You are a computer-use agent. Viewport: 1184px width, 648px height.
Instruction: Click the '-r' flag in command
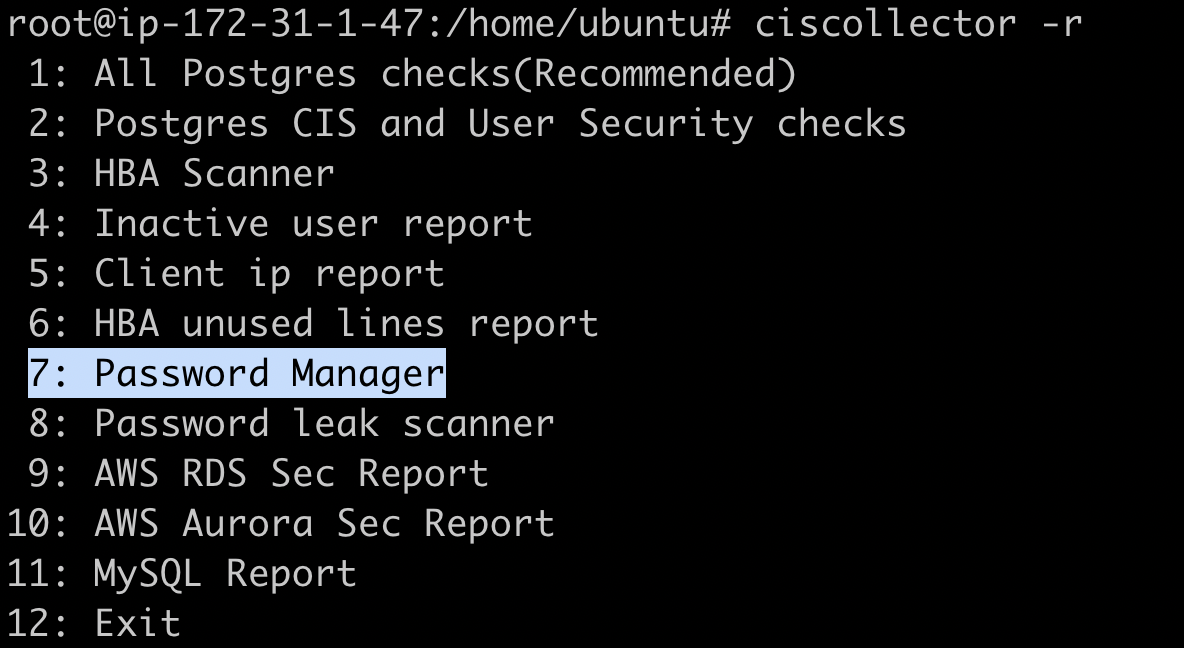coord(1061,23)
